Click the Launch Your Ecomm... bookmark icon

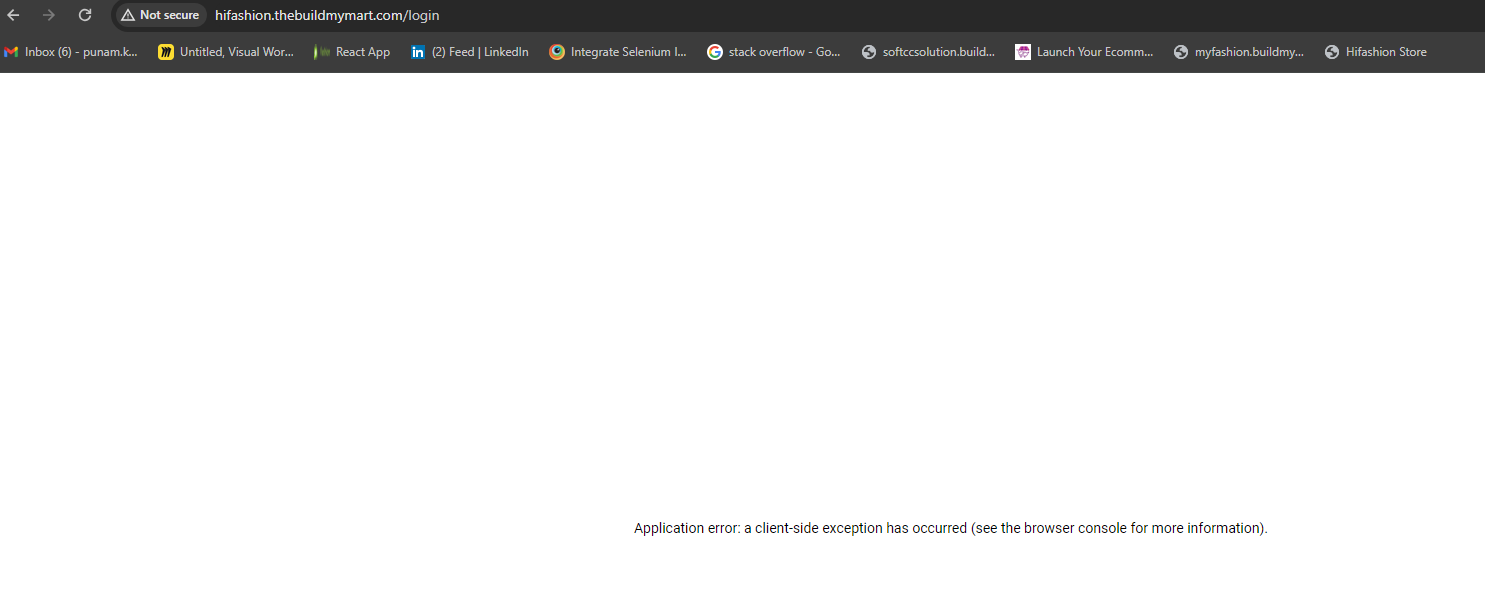(x=1023, y=52)
